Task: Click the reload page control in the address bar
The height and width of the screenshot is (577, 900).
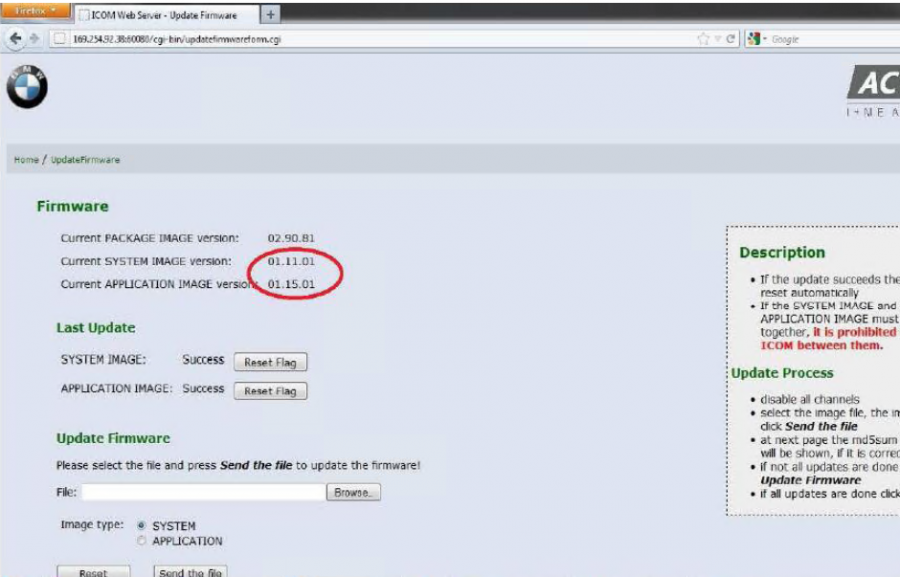Action: 730,38
